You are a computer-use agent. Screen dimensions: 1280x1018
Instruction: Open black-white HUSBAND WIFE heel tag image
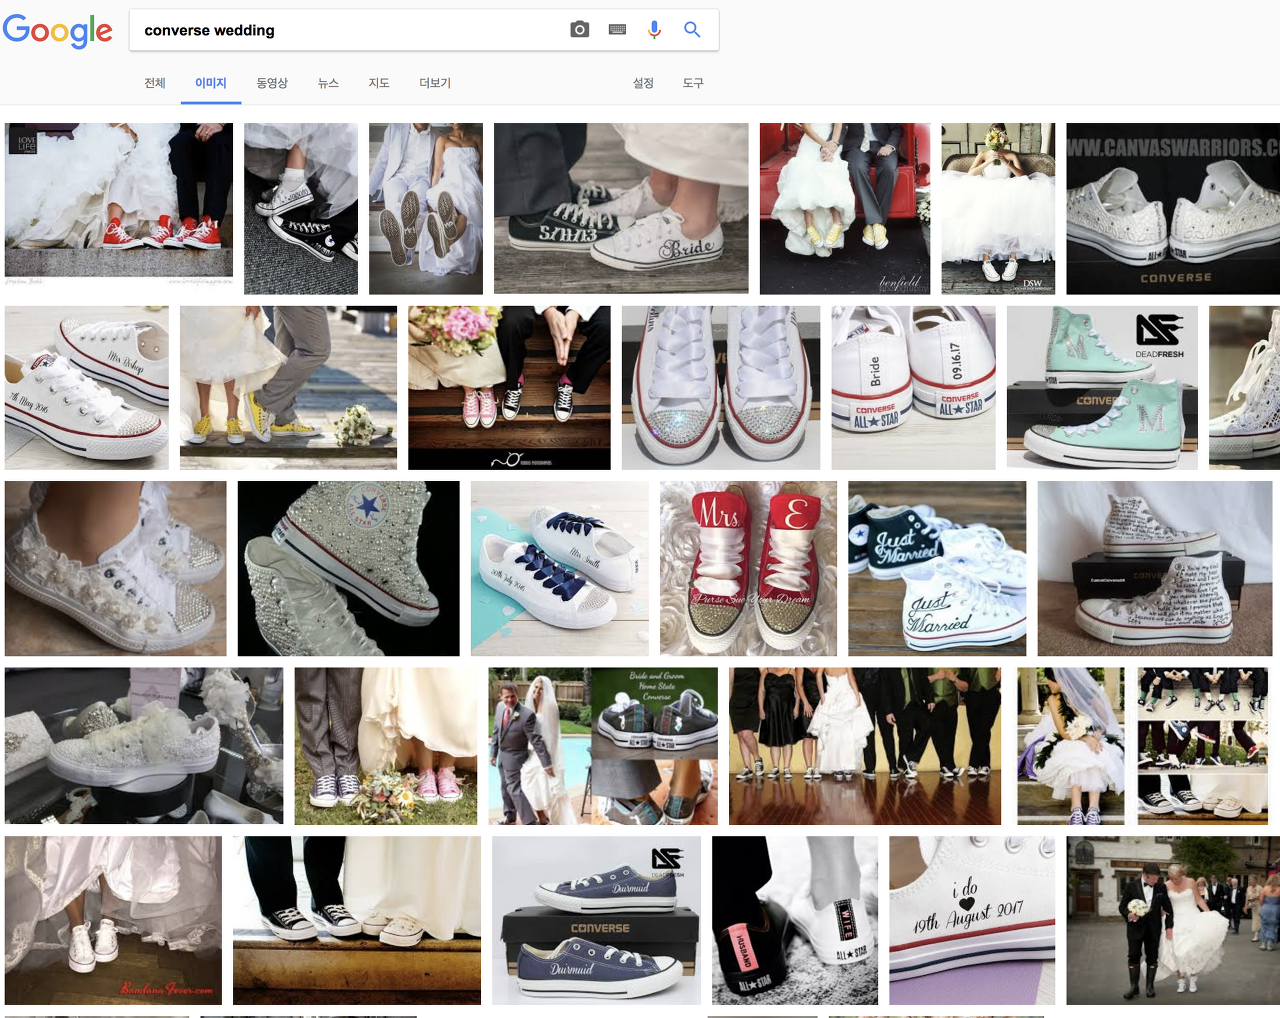(x=795, y=920)
